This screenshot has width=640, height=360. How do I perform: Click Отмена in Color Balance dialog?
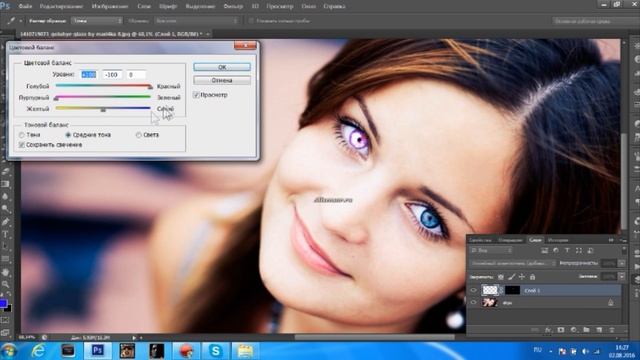[222, 80]
